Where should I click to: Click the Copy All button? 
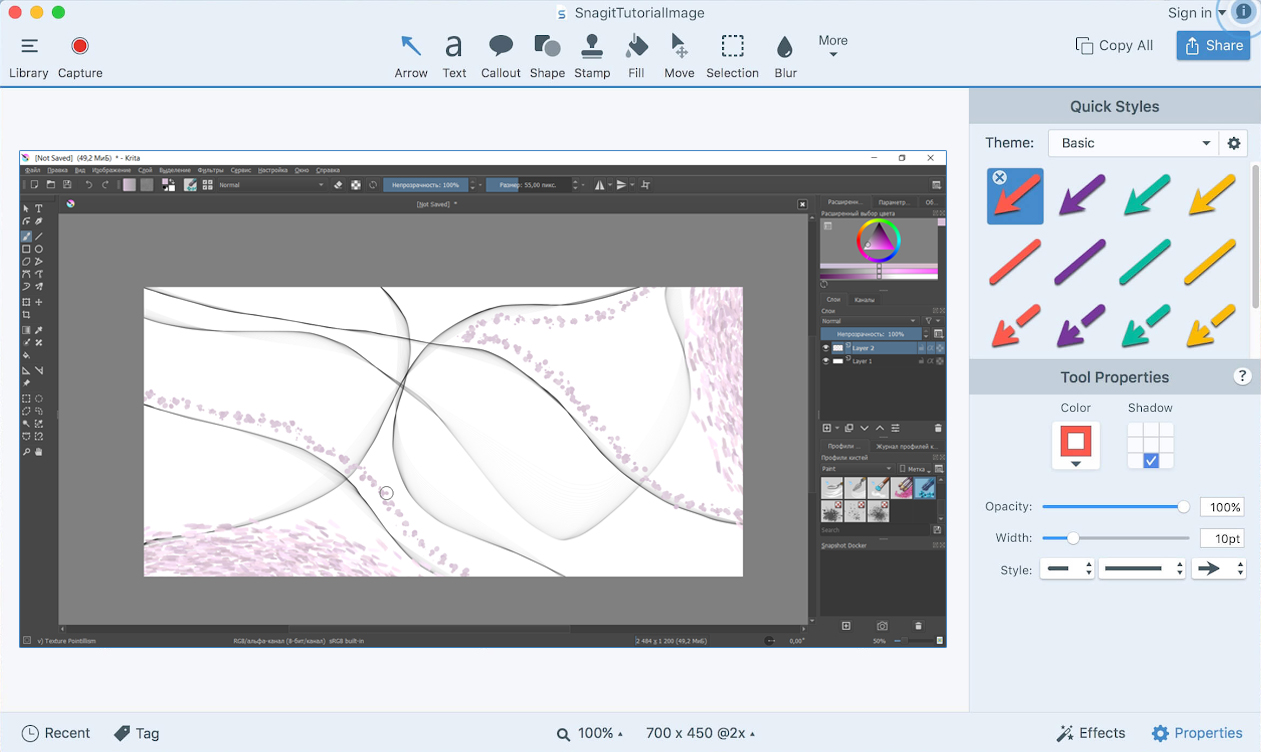(x=1113, y=45)
